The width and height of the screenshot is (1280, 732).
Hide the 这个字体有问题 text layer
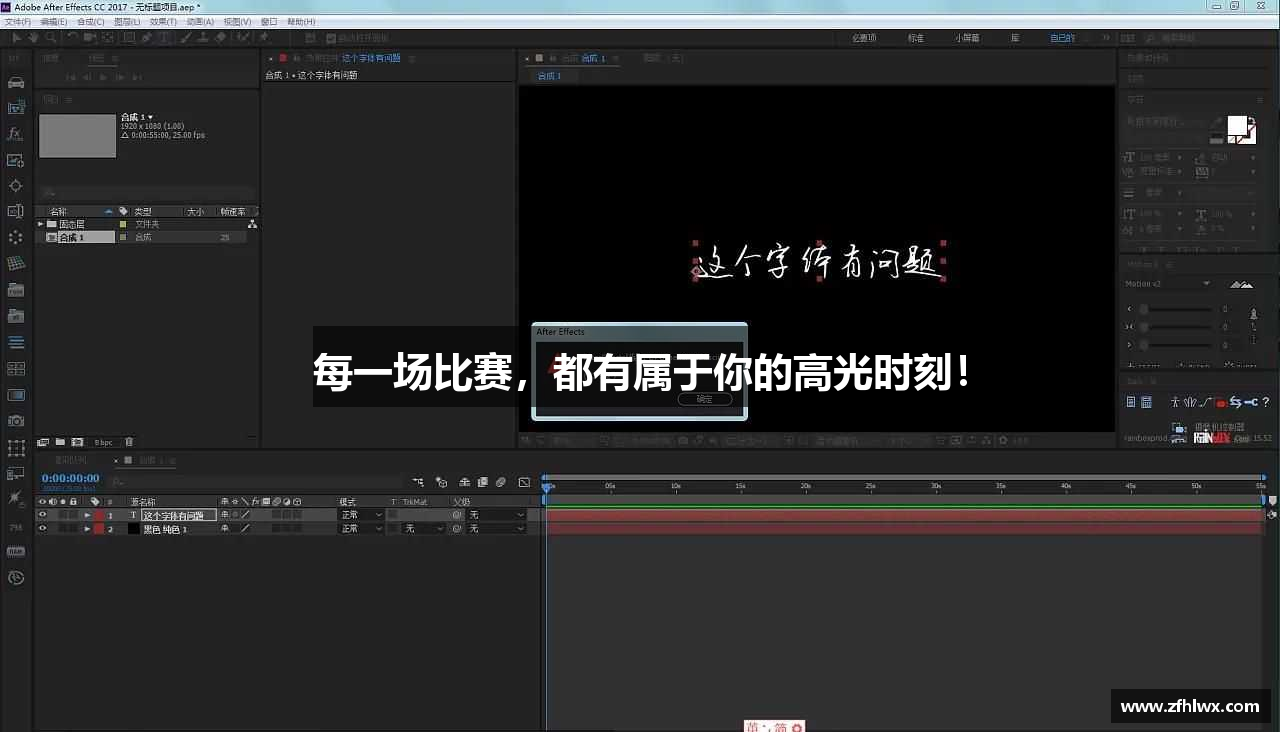pos(42,515)
